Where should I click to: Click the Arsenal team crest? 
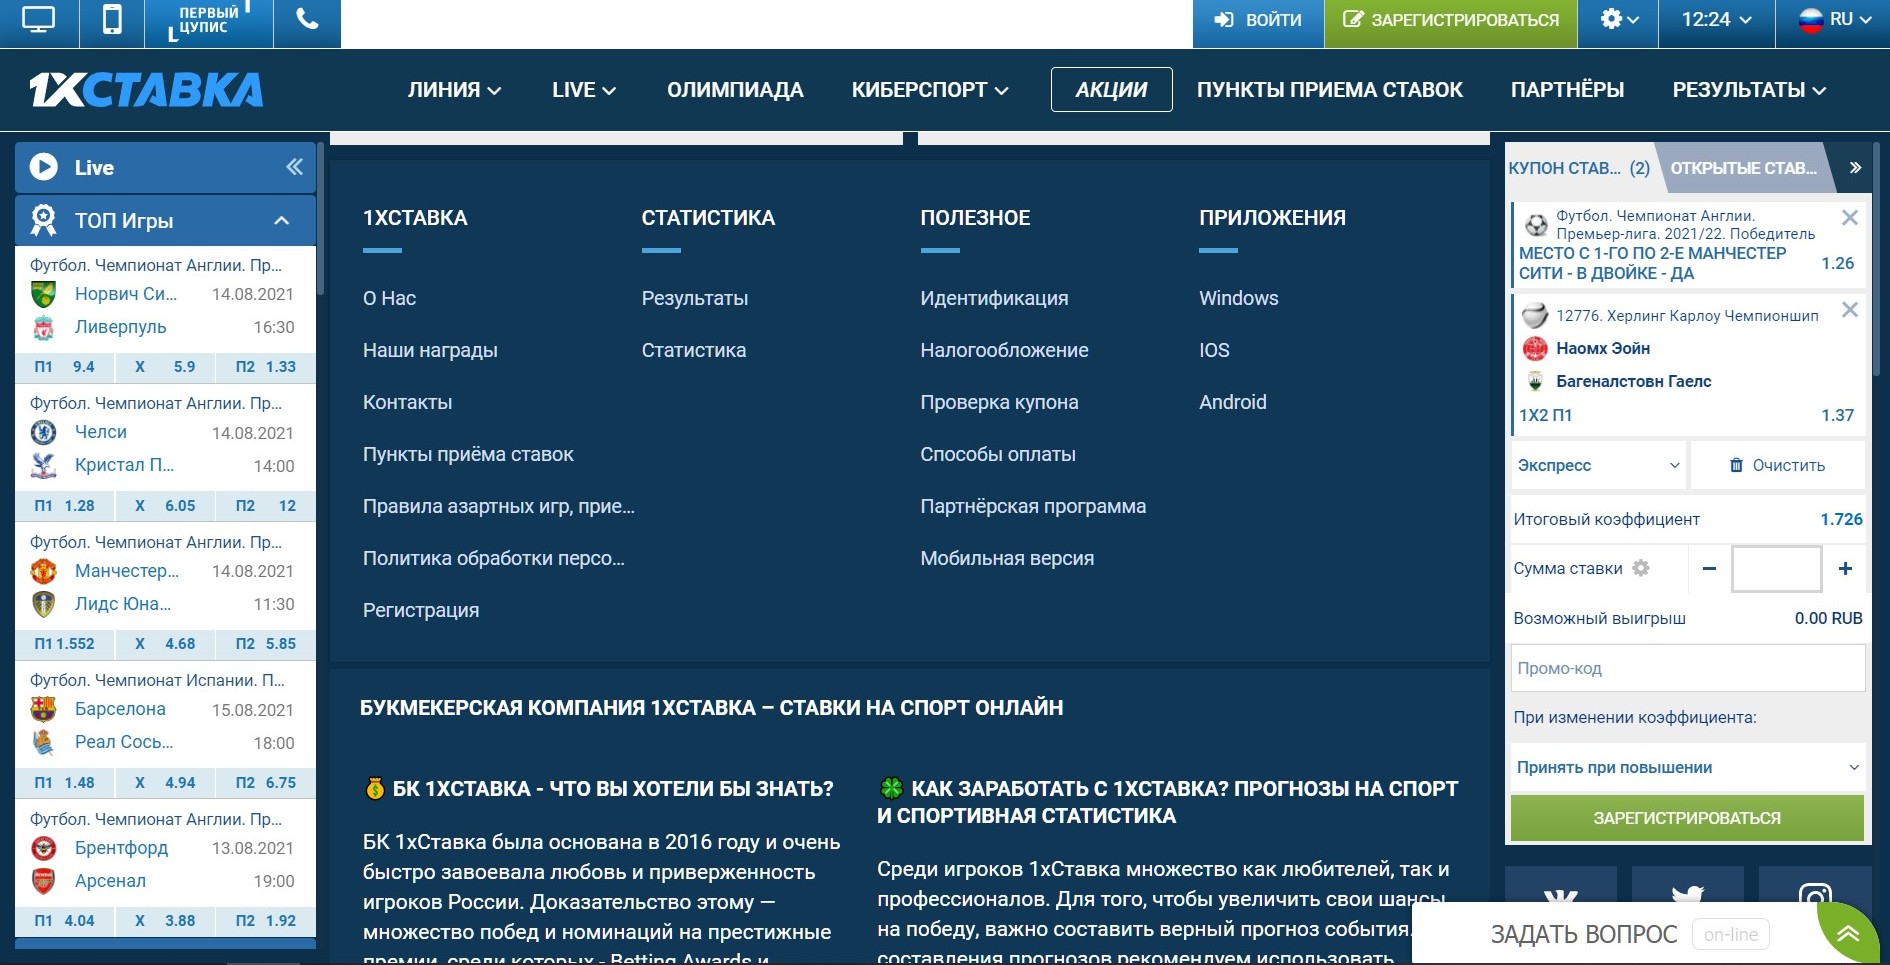(43, 881)
